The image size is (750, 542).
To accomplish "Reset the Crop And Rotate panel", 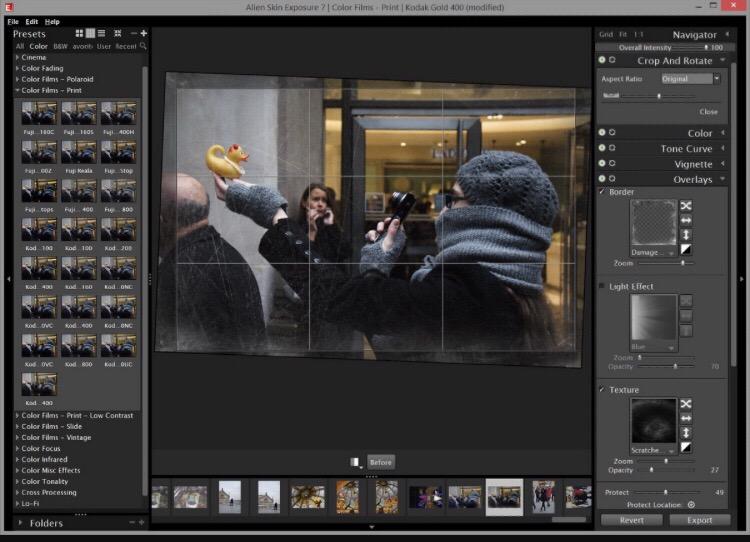I will pos(612,60).
